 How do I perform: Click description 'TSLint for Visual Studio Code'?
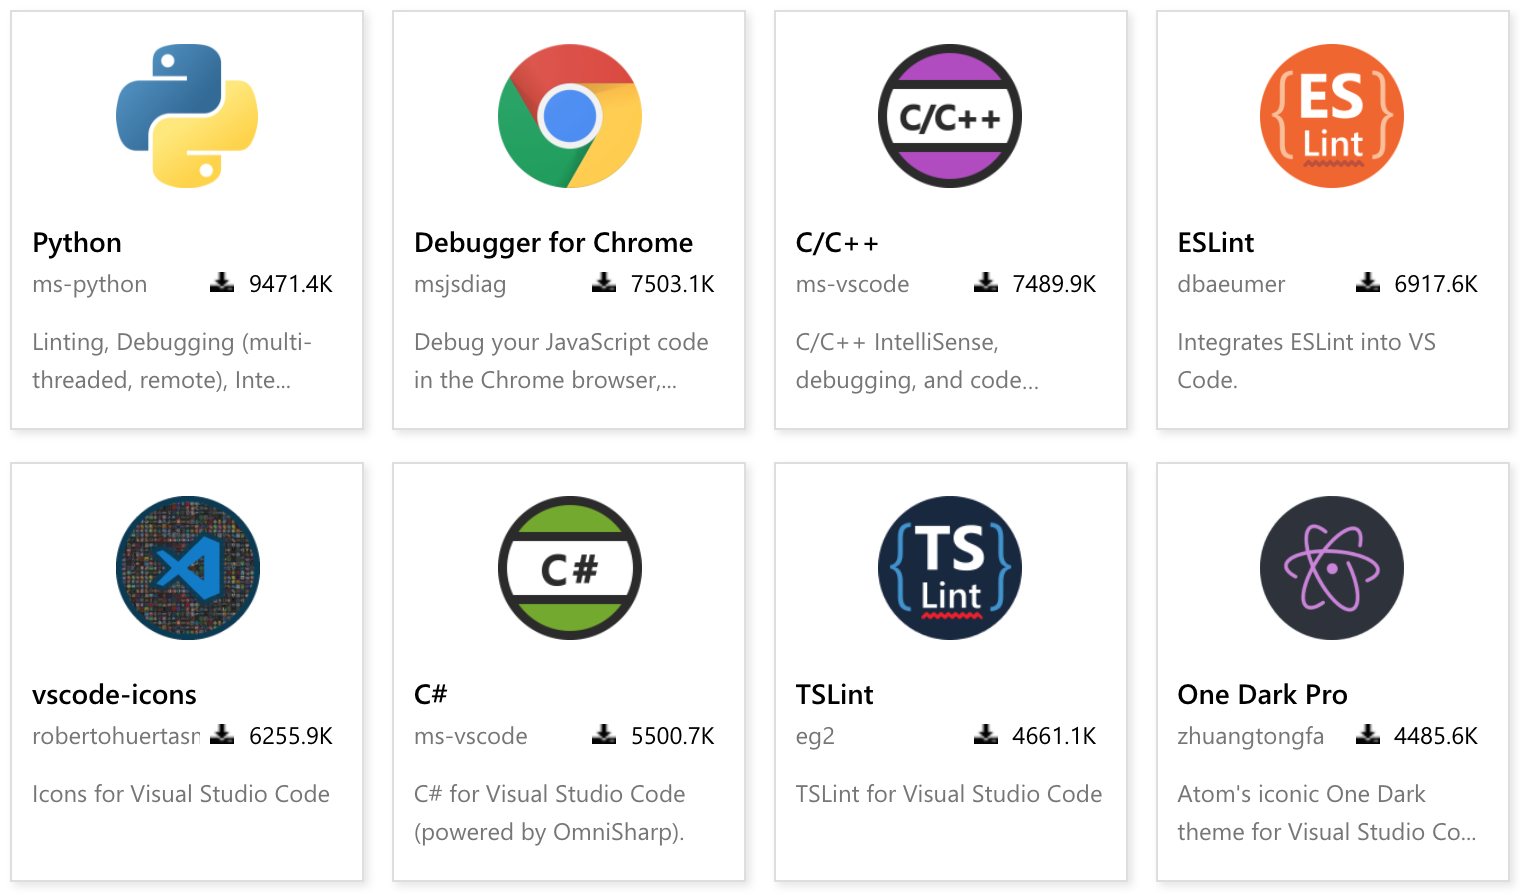click(949, 794)
